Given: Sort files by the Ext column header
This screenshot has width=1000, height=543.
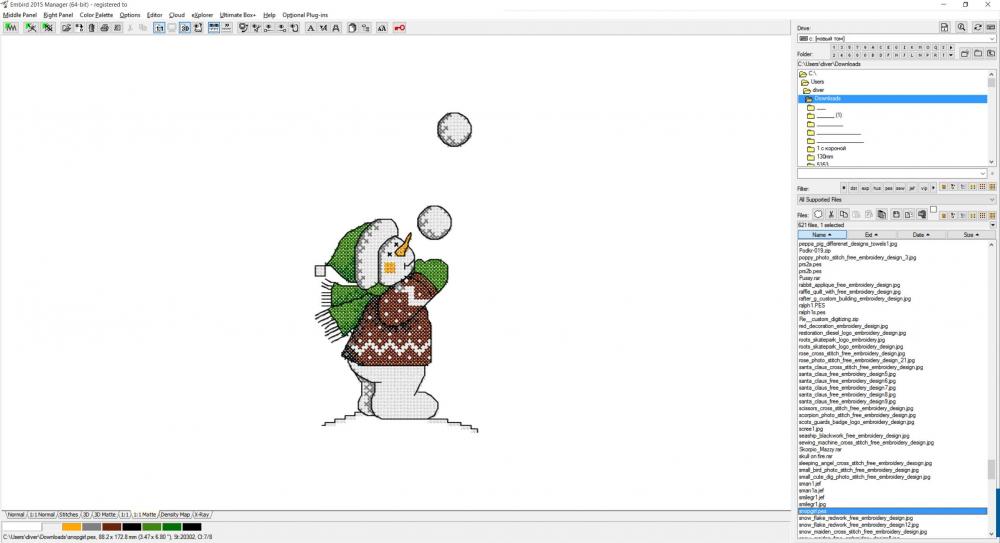Looking at the screenshot, I should click(871, 235).
